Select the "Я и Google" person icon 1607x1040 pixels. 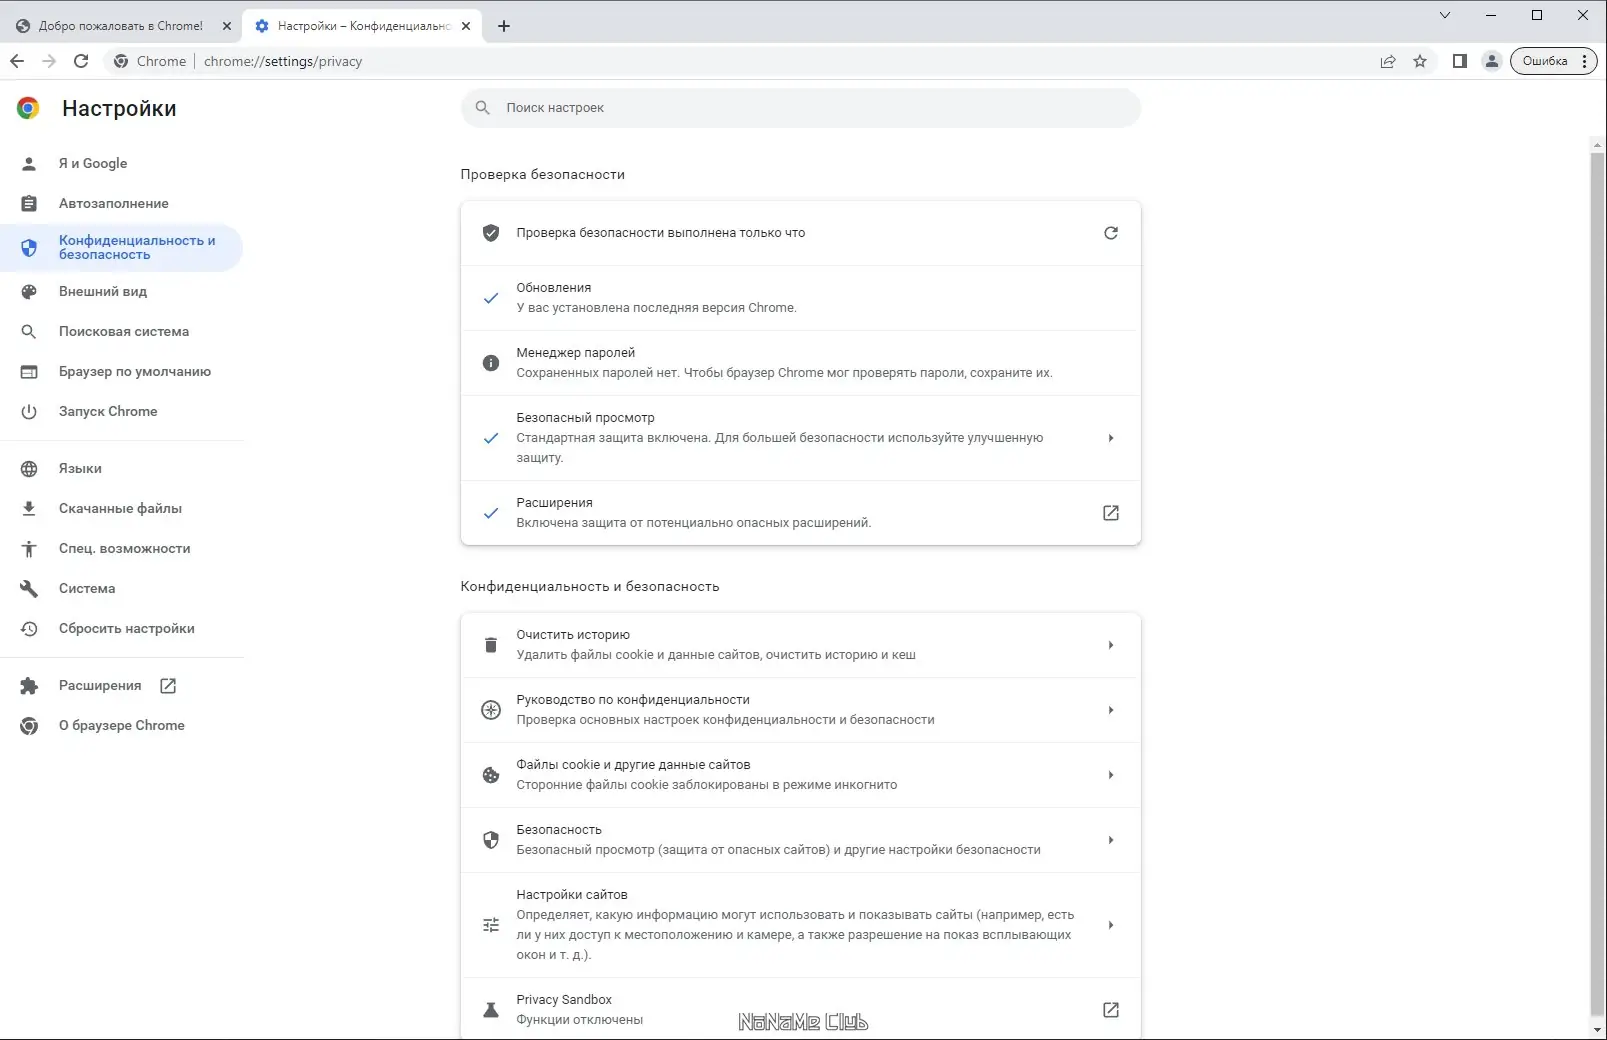(29, 163)
